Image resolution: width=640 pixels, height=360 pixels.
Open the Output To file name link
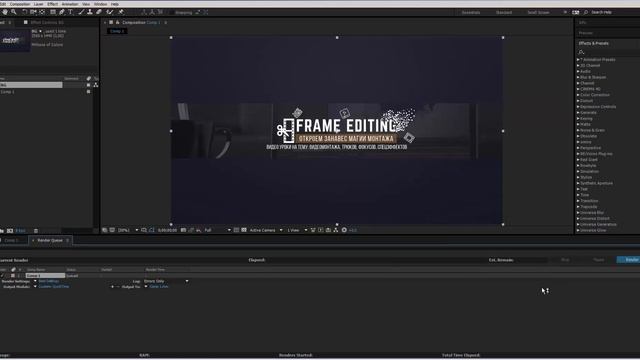click(x=158, y=287)
